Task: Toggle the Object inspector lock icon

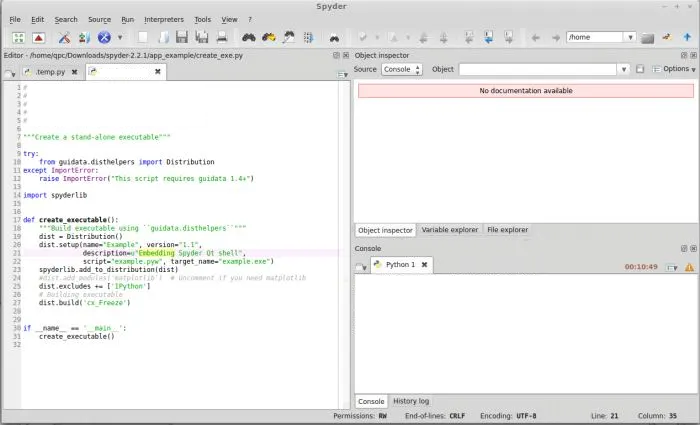Action: [640, 69]
